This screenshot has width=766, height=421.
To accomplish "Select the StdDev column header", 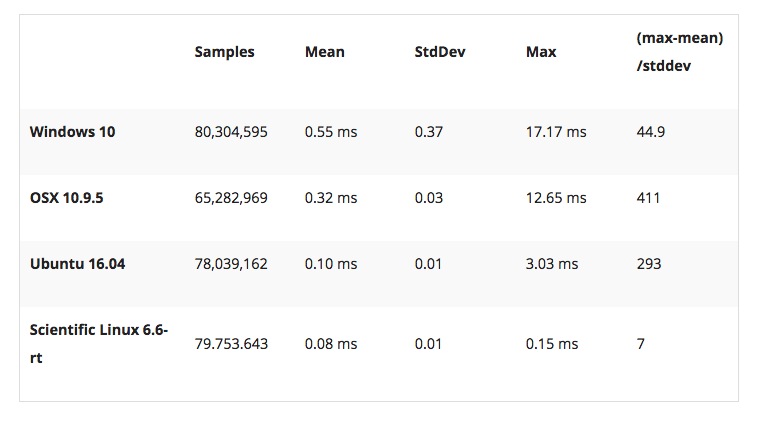I will 440,52.
